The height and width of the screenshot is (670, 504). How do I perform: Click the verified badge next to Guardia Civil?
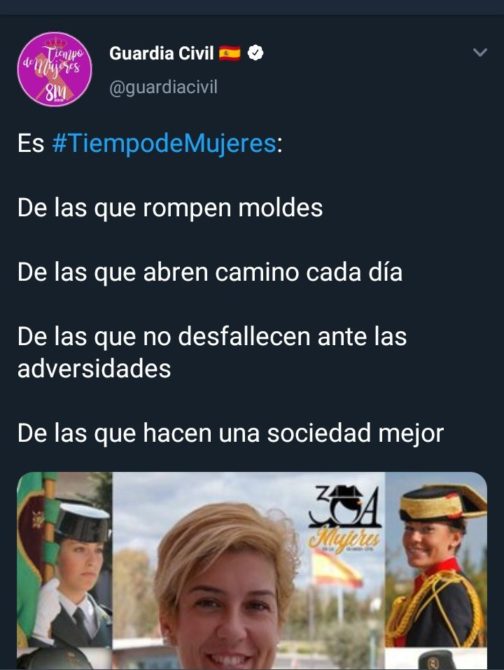click(255, 53)
